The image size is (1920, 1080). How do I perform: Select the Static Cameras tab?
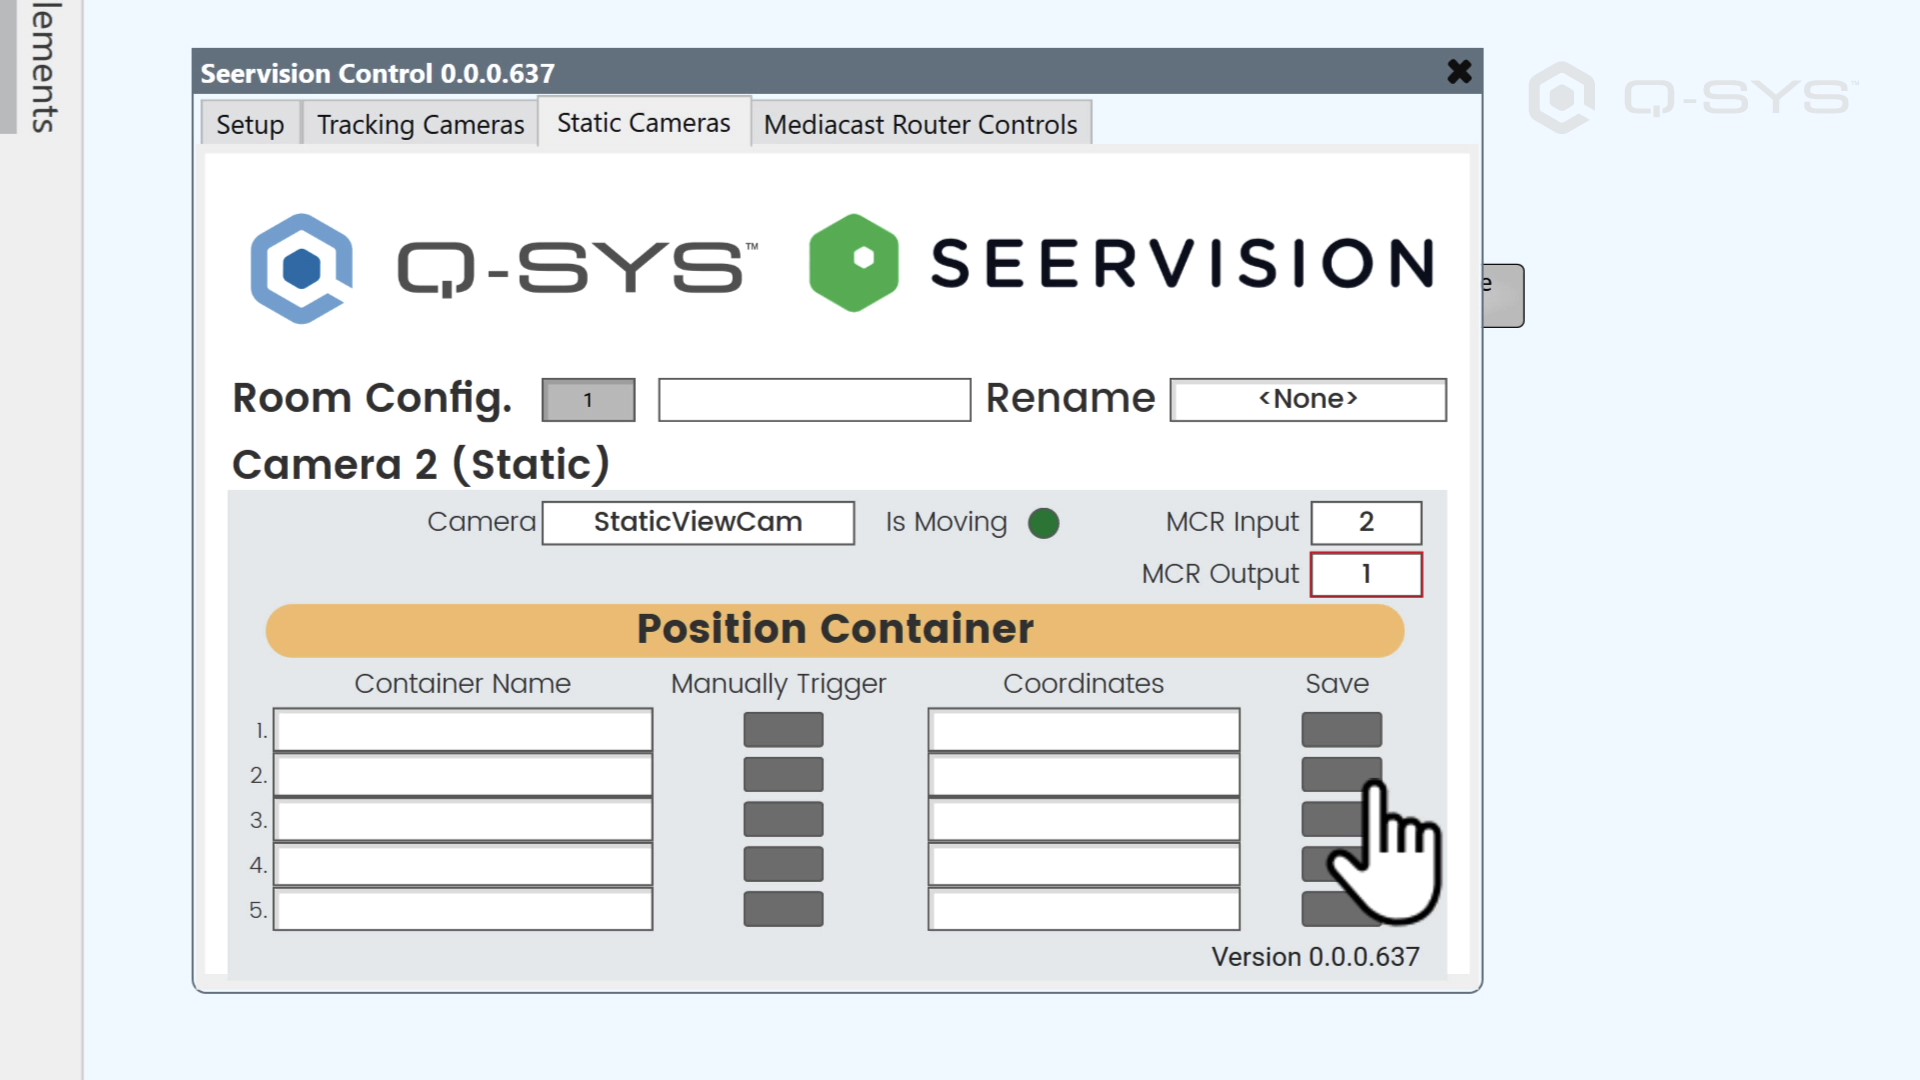[643, 122]
